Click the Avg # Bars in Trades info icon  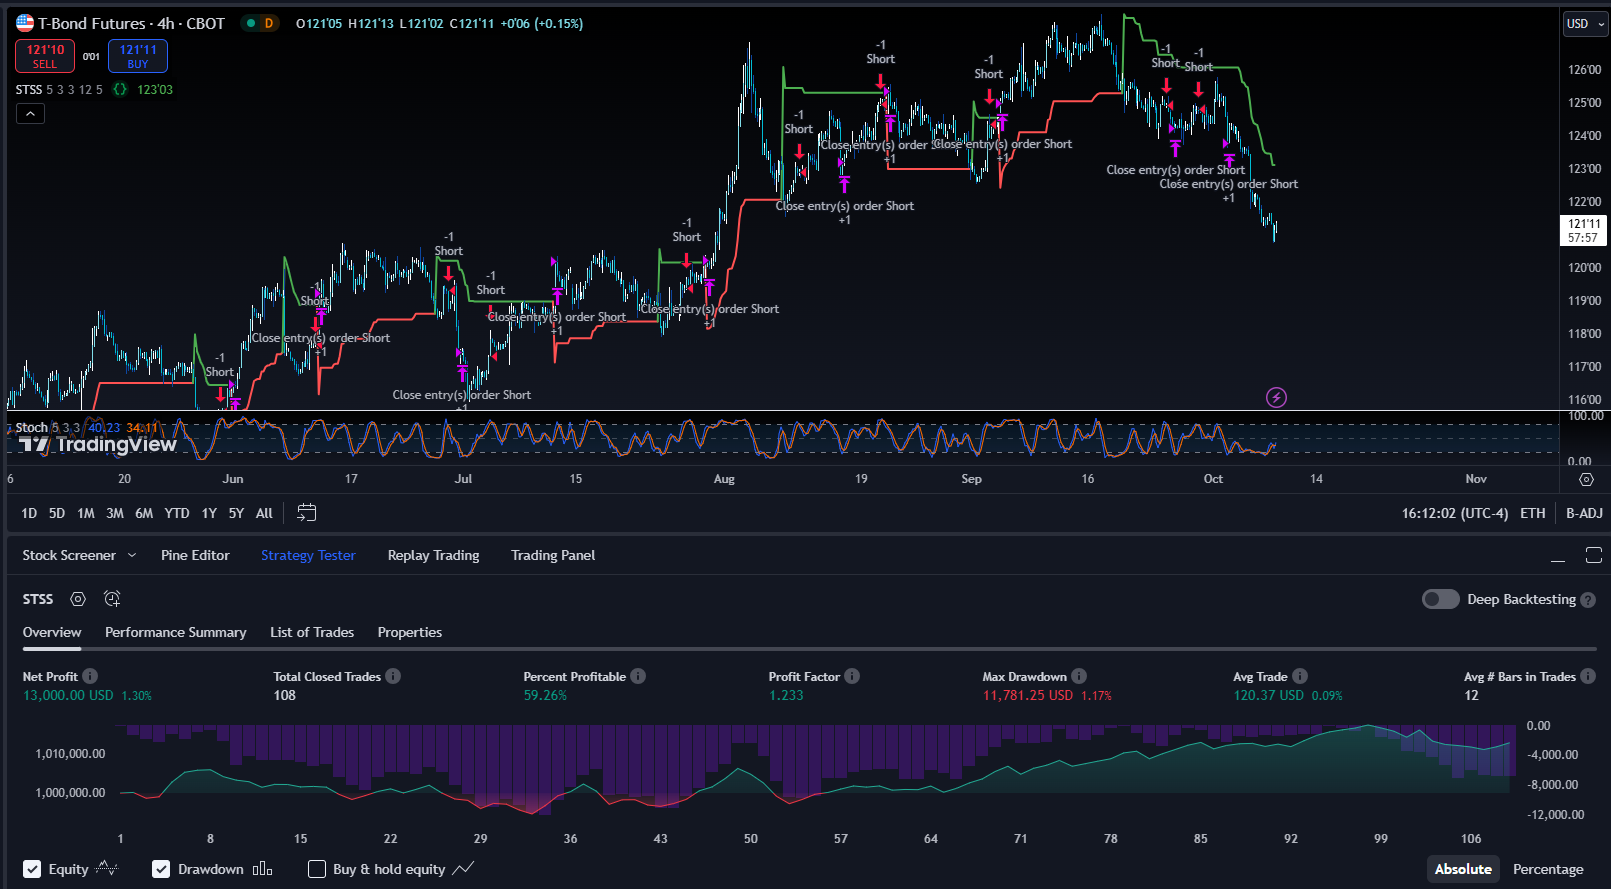(1588, 676)
